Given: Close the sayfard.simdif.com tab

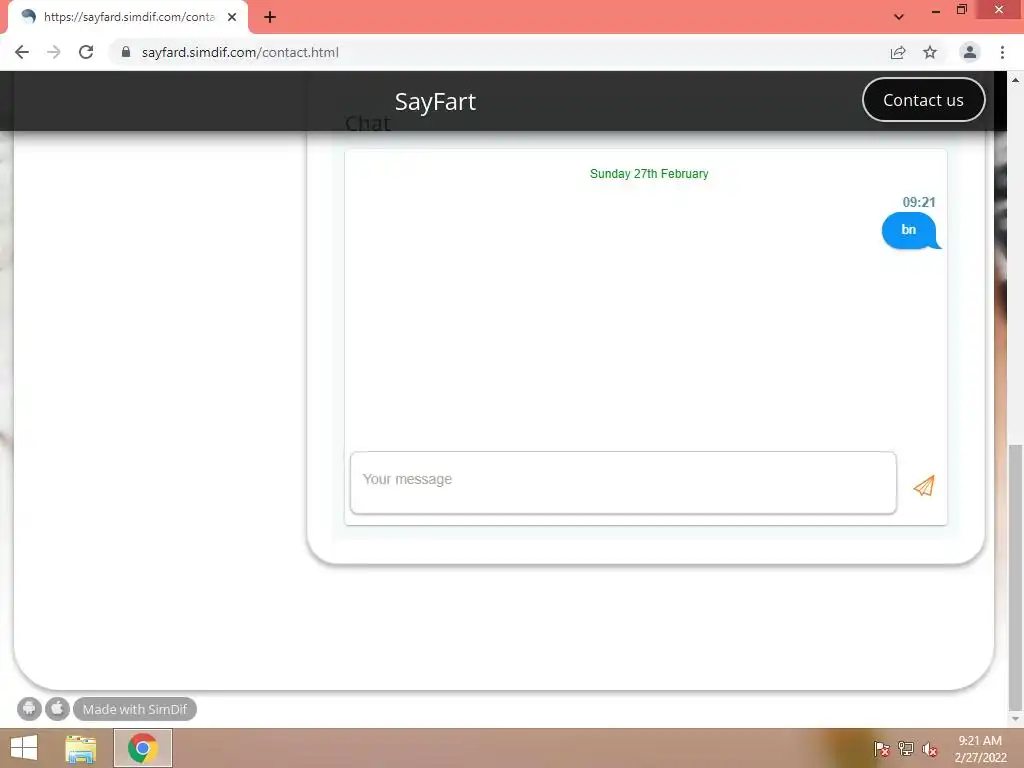Looking at the screenshot, I should [x=232, y=17].
